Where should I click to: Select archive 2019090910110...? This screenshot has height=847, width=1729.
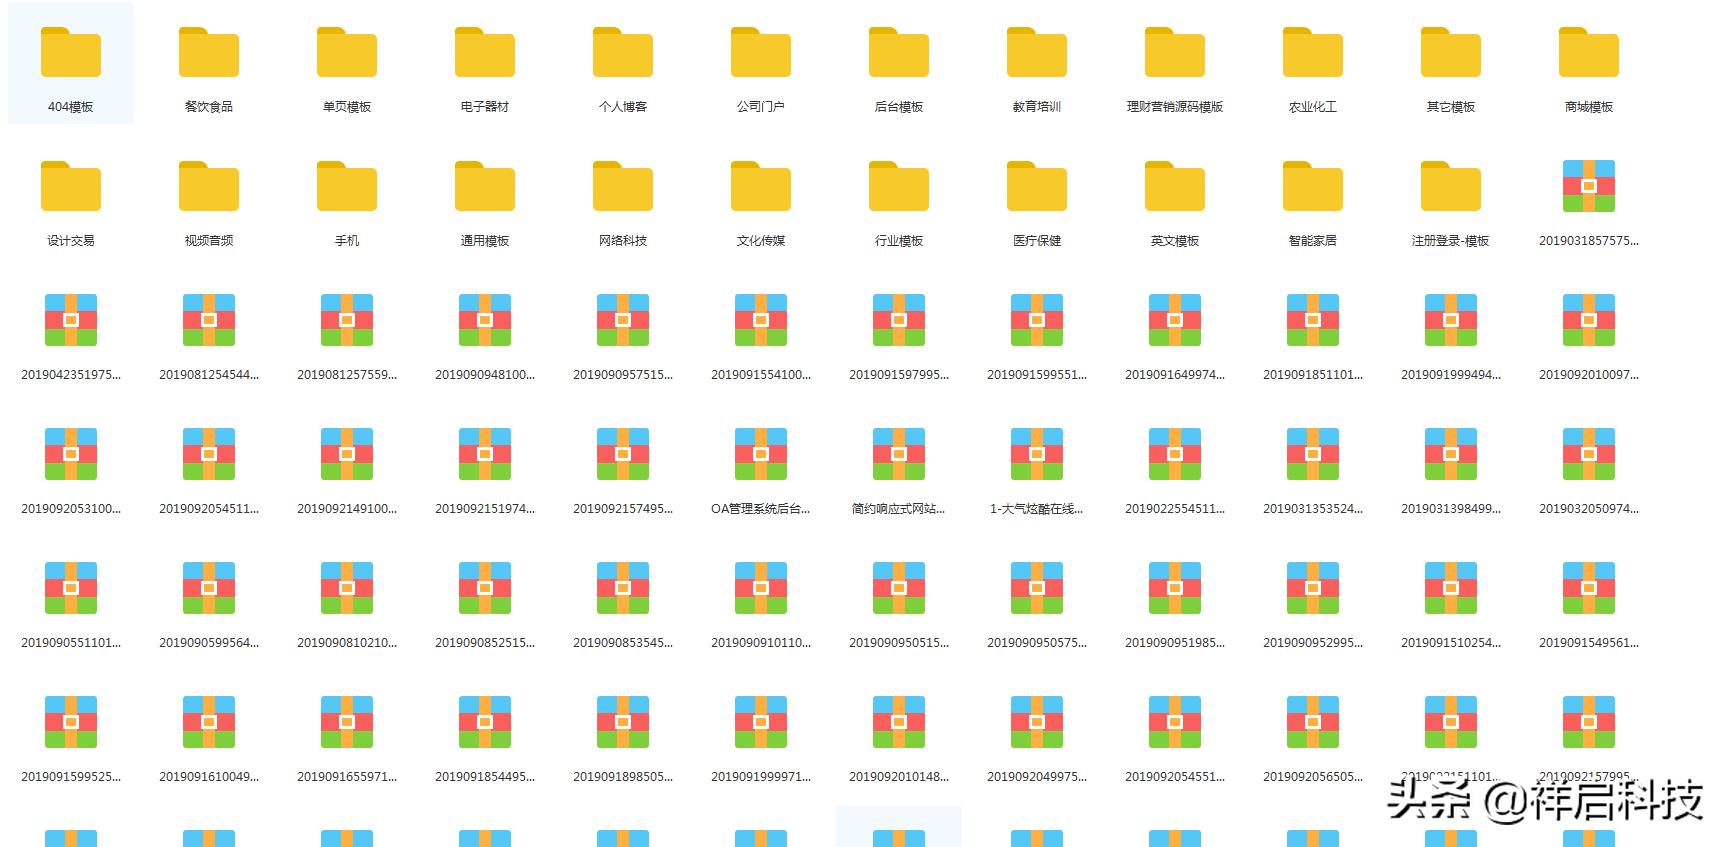[761, 588]
